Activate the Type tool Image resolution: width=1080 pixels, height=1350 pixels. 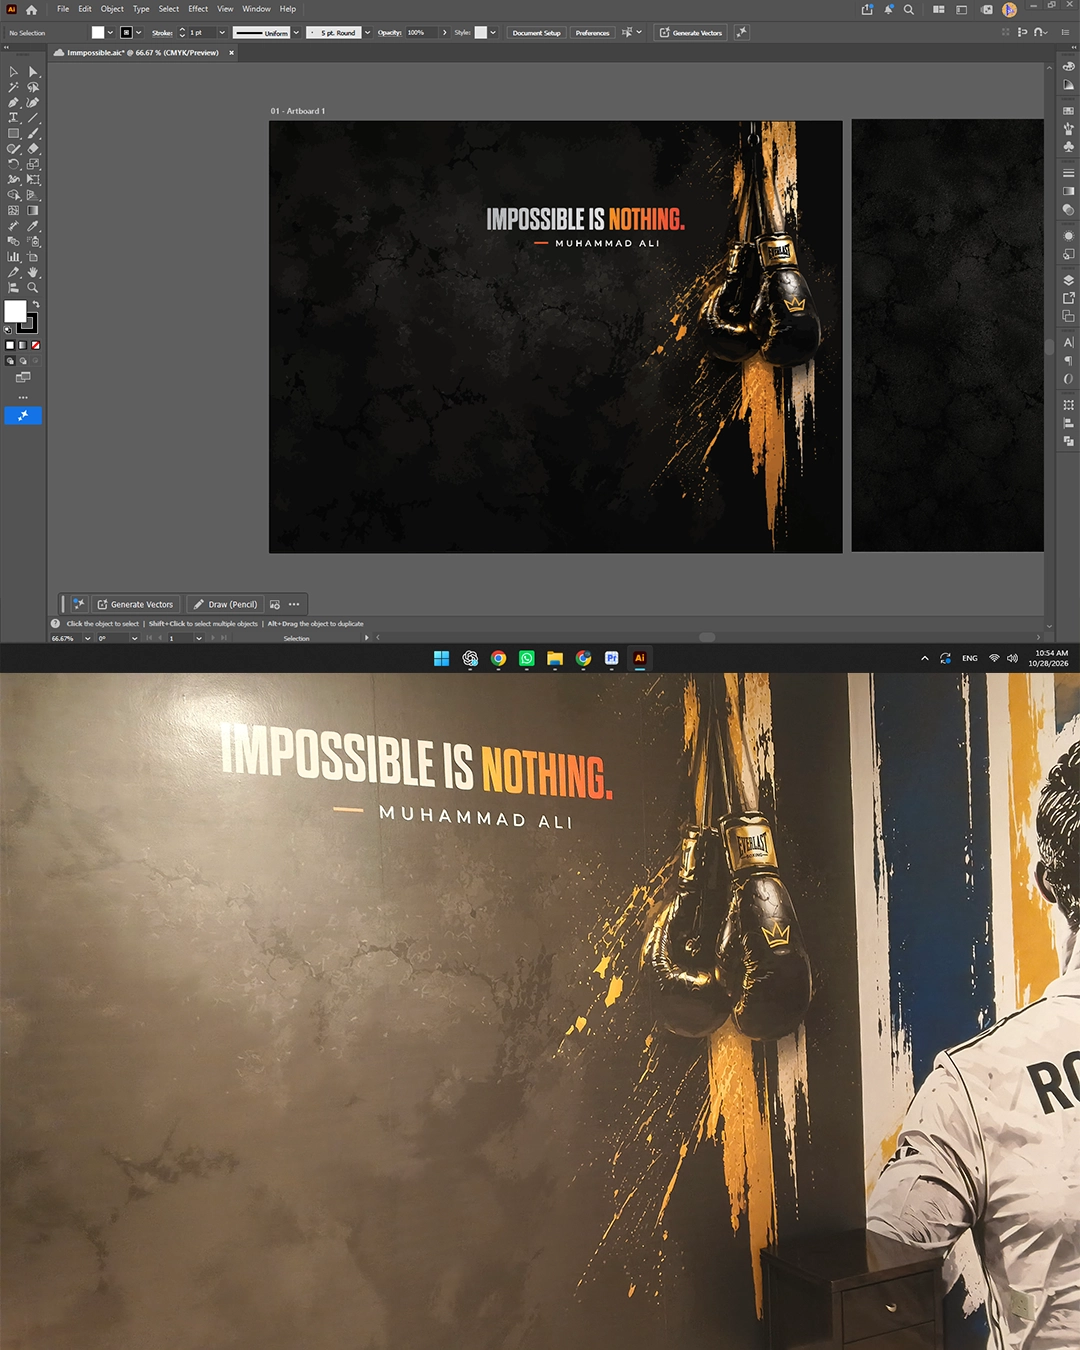point(13,118)
